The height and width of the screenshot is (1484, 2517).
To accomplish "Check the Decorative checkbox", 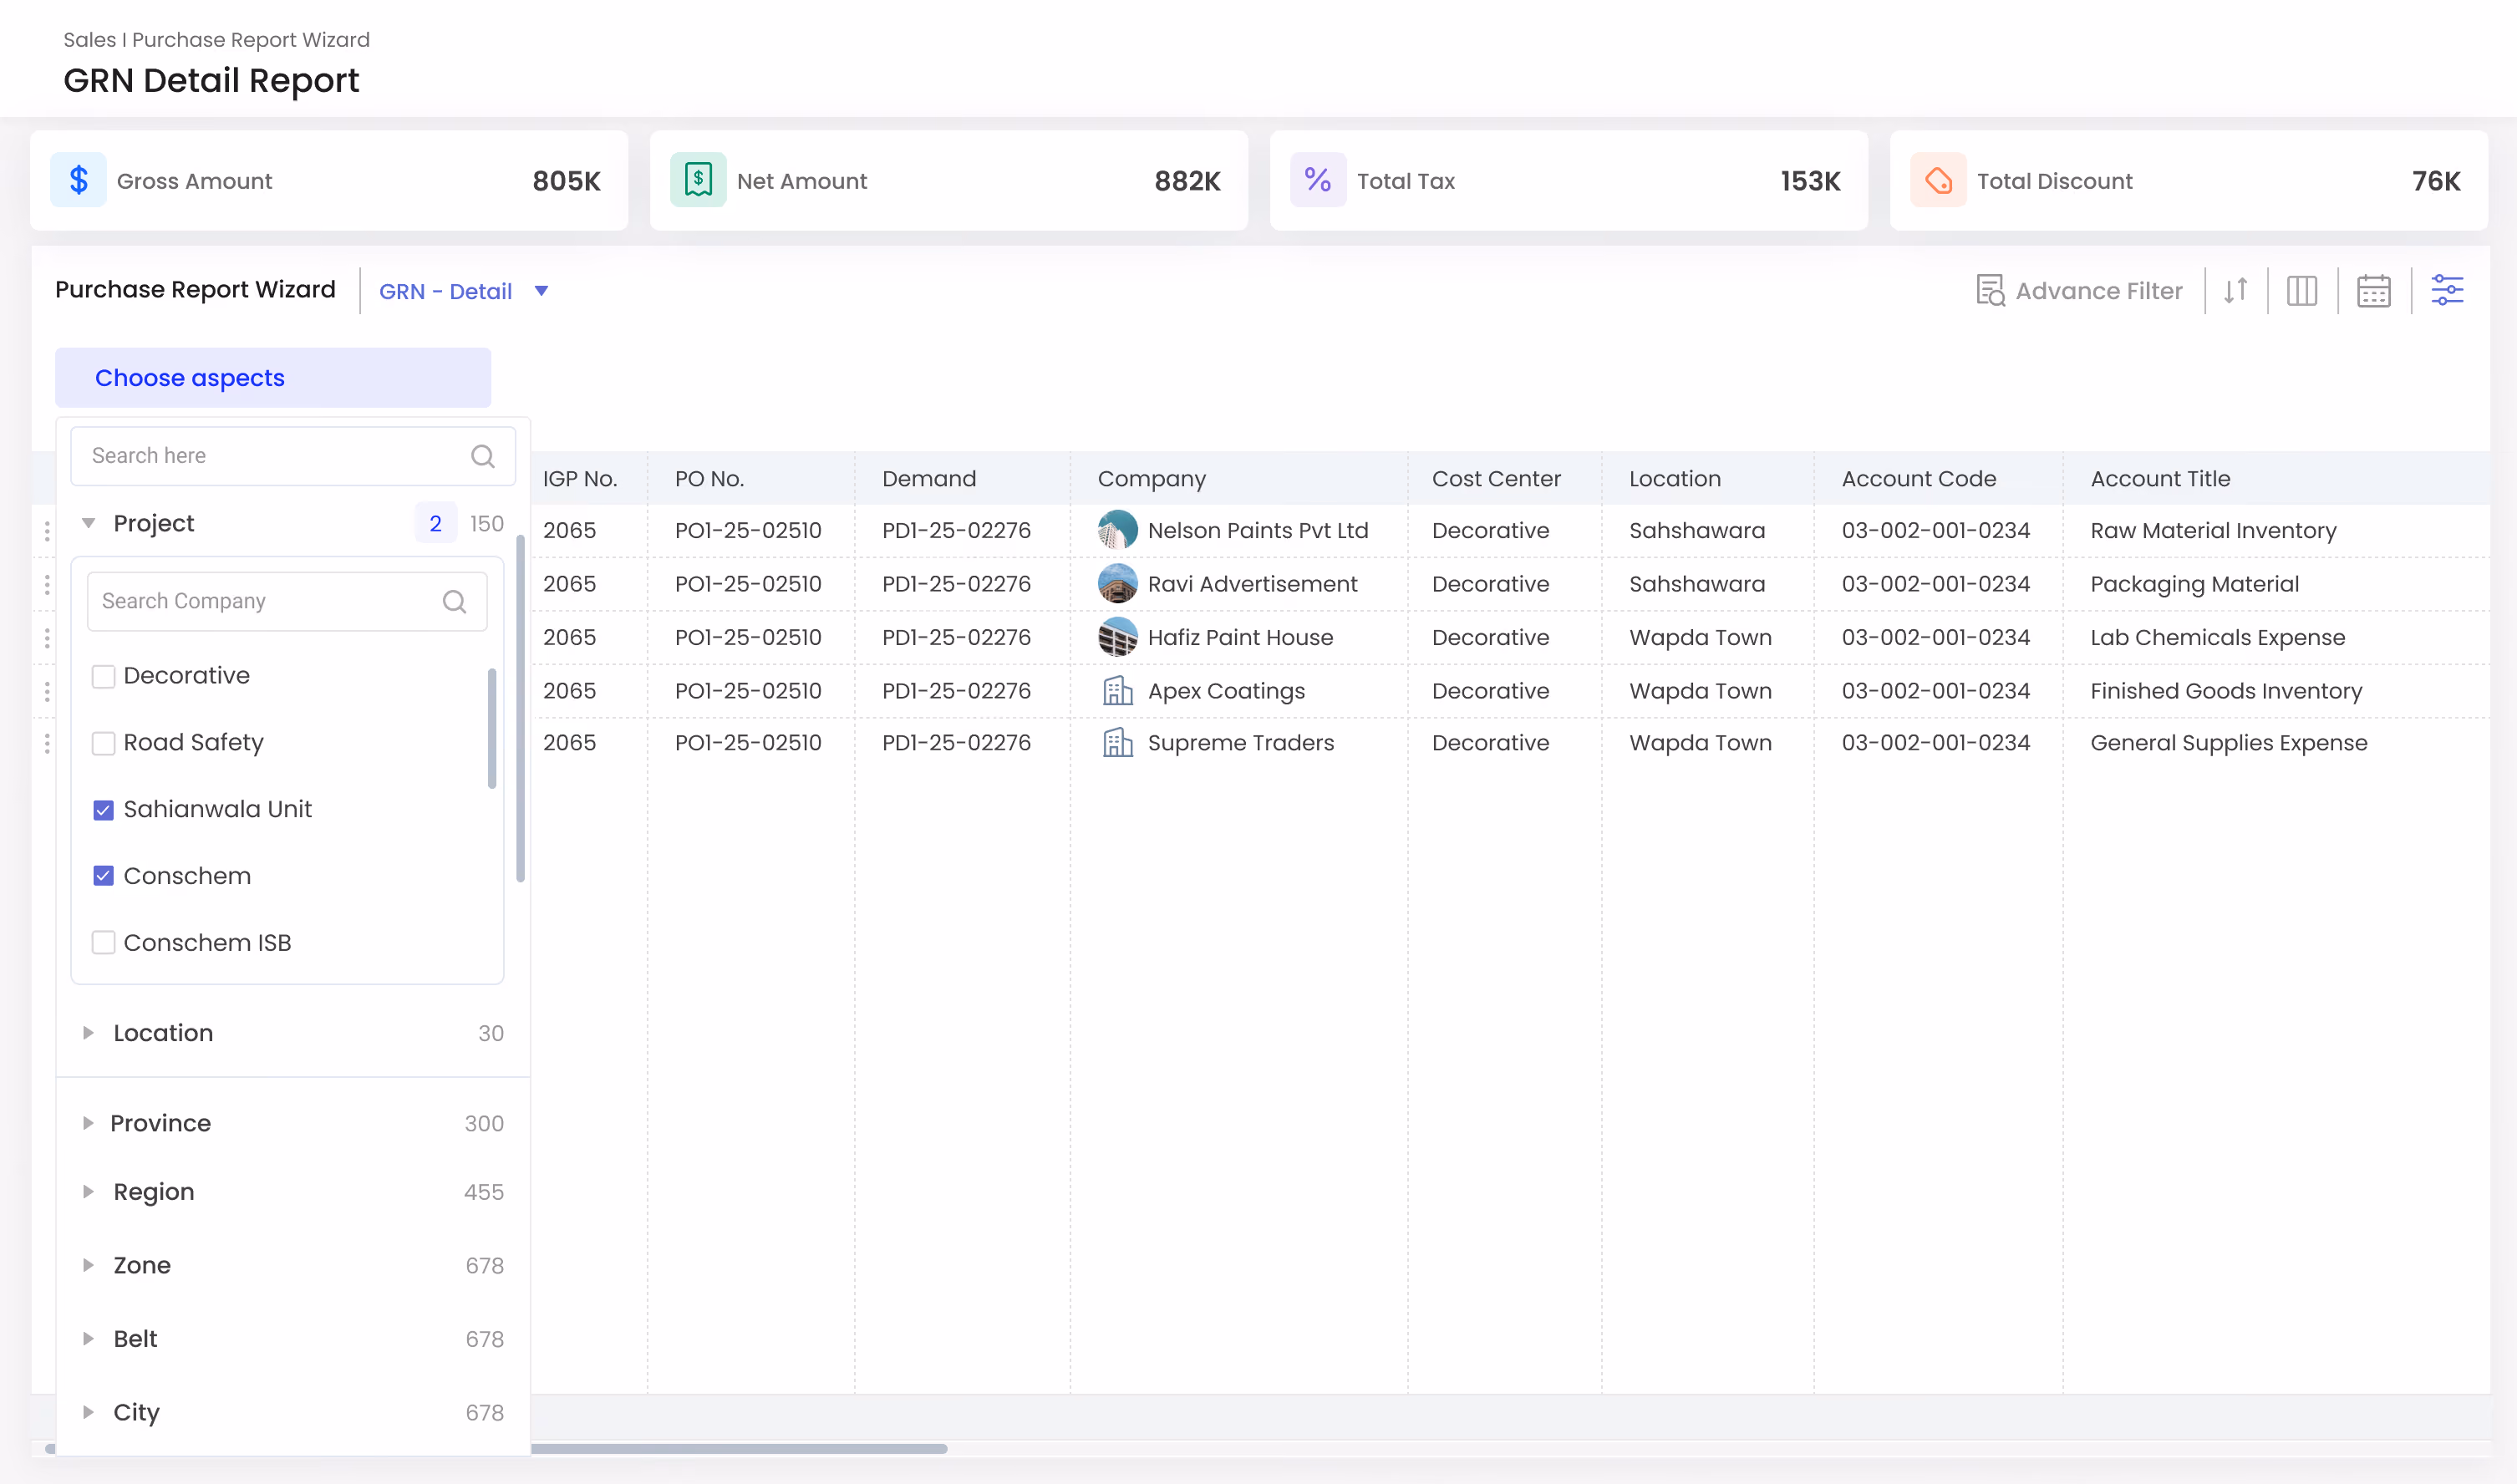I will [103, 677].
